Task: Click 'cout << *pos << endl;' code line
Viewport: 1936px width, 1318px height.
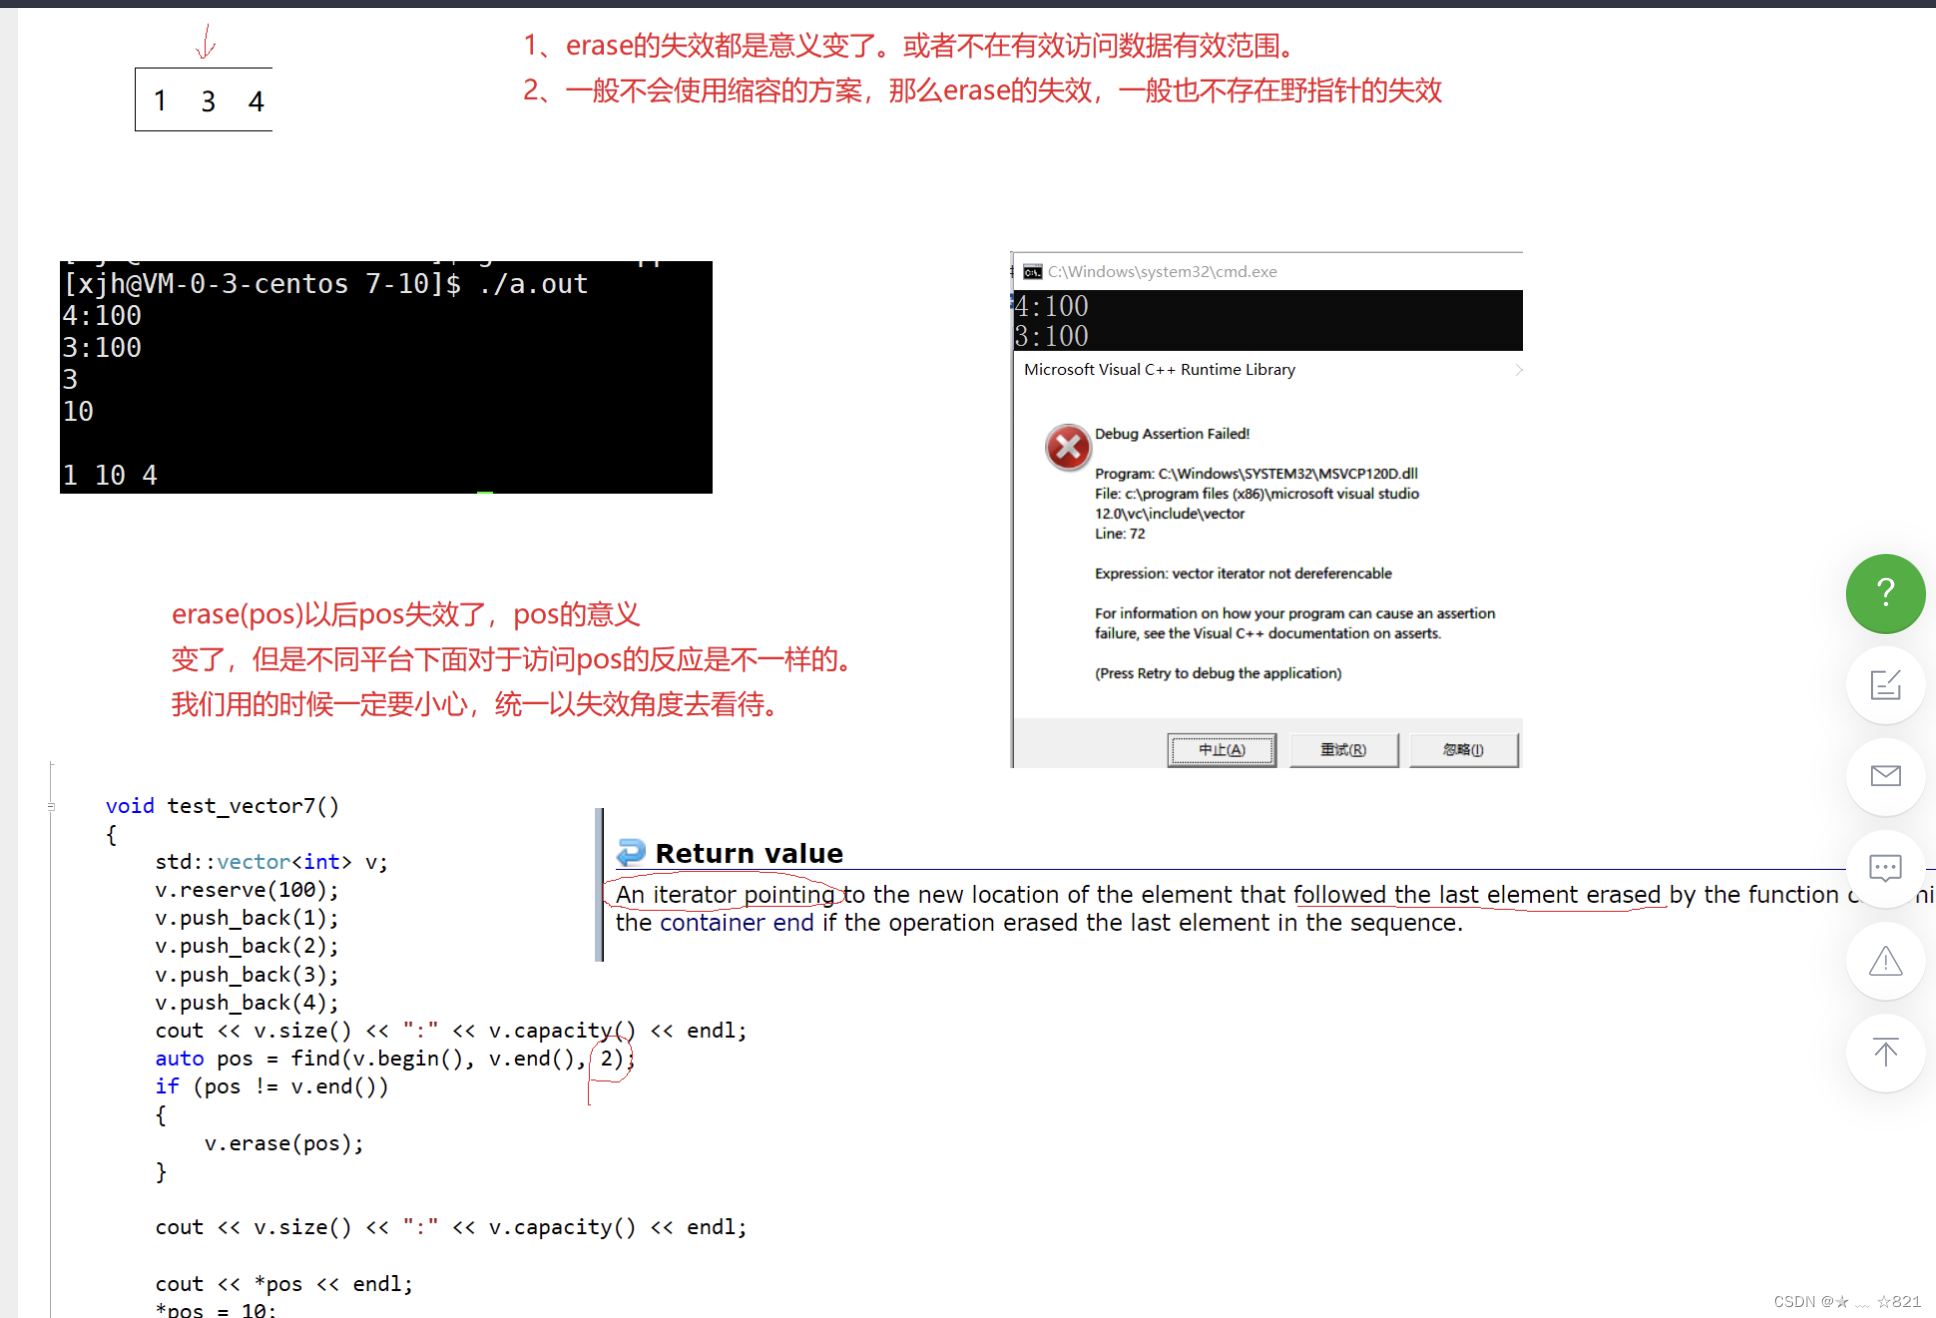Action: pos(284,1283)
